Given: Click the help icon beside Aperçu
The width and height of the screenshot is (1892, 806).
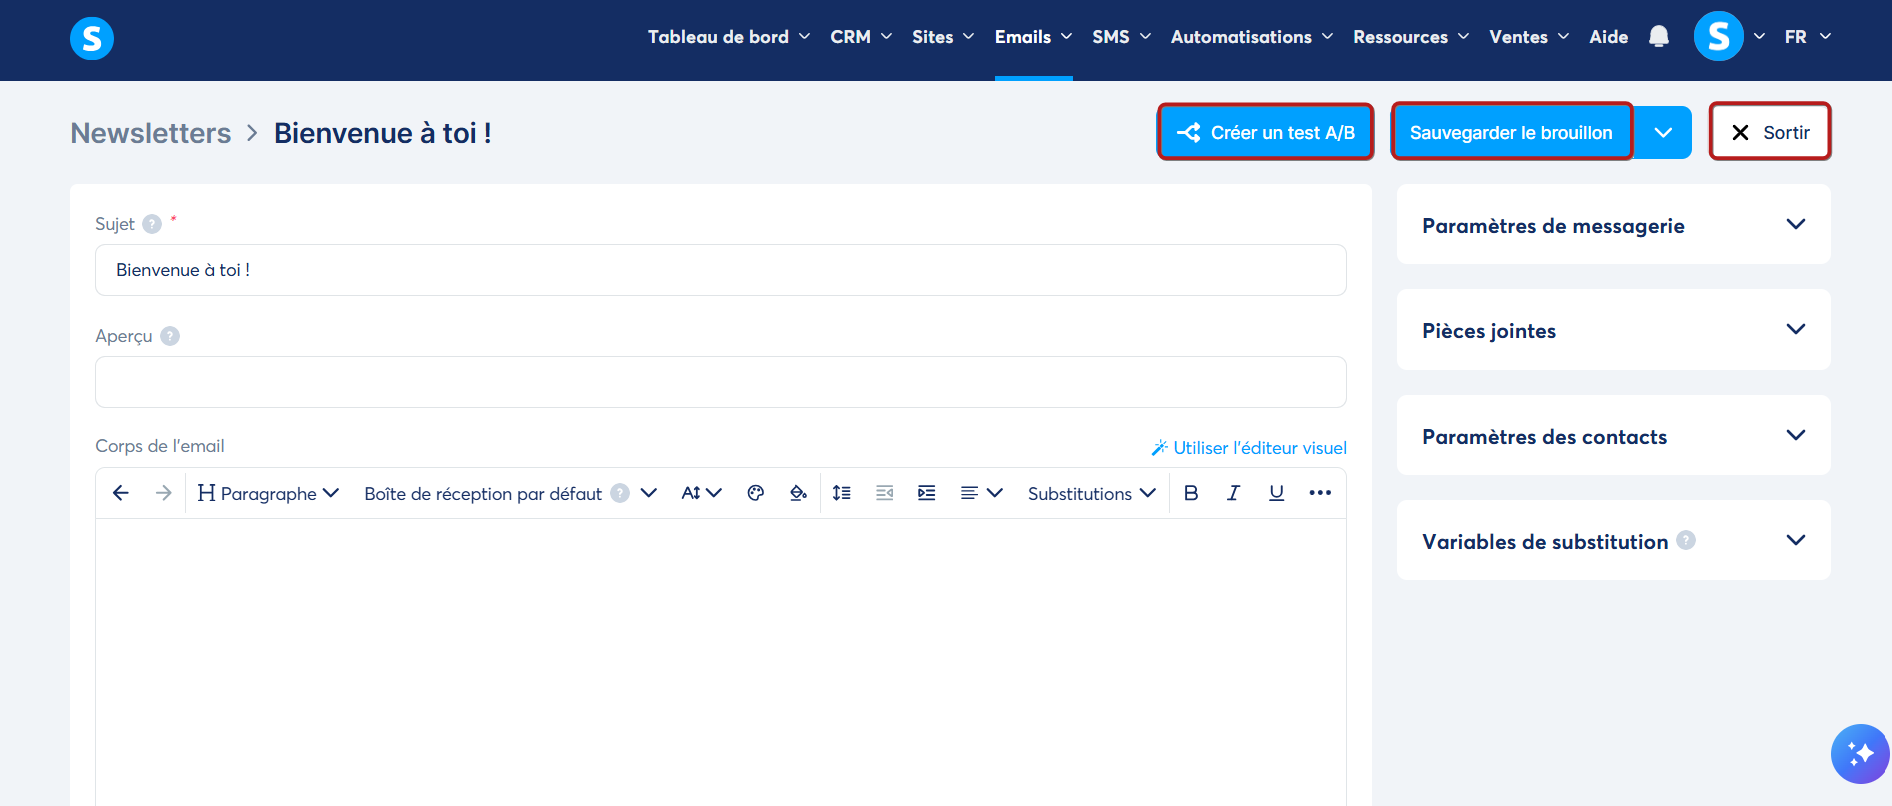Looking at the screenshot, I should pyautogui.click(x=170, y=336).
